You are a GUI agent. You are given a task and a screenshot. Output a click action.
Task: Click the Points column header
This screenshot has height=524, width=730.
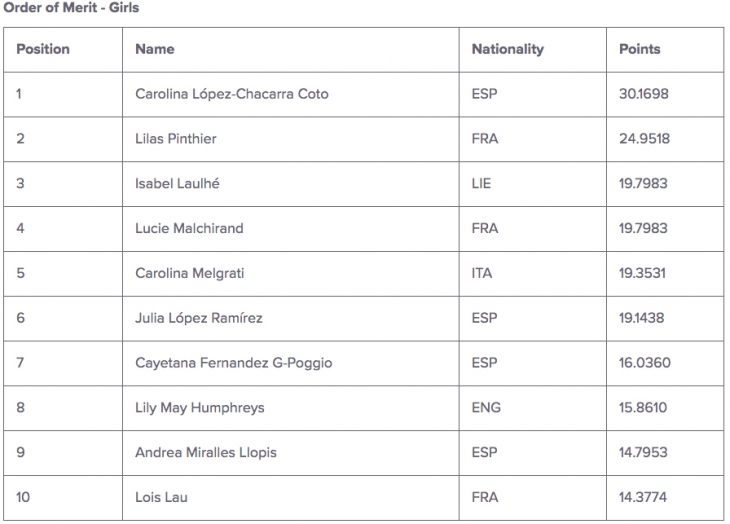click(640, 49)
